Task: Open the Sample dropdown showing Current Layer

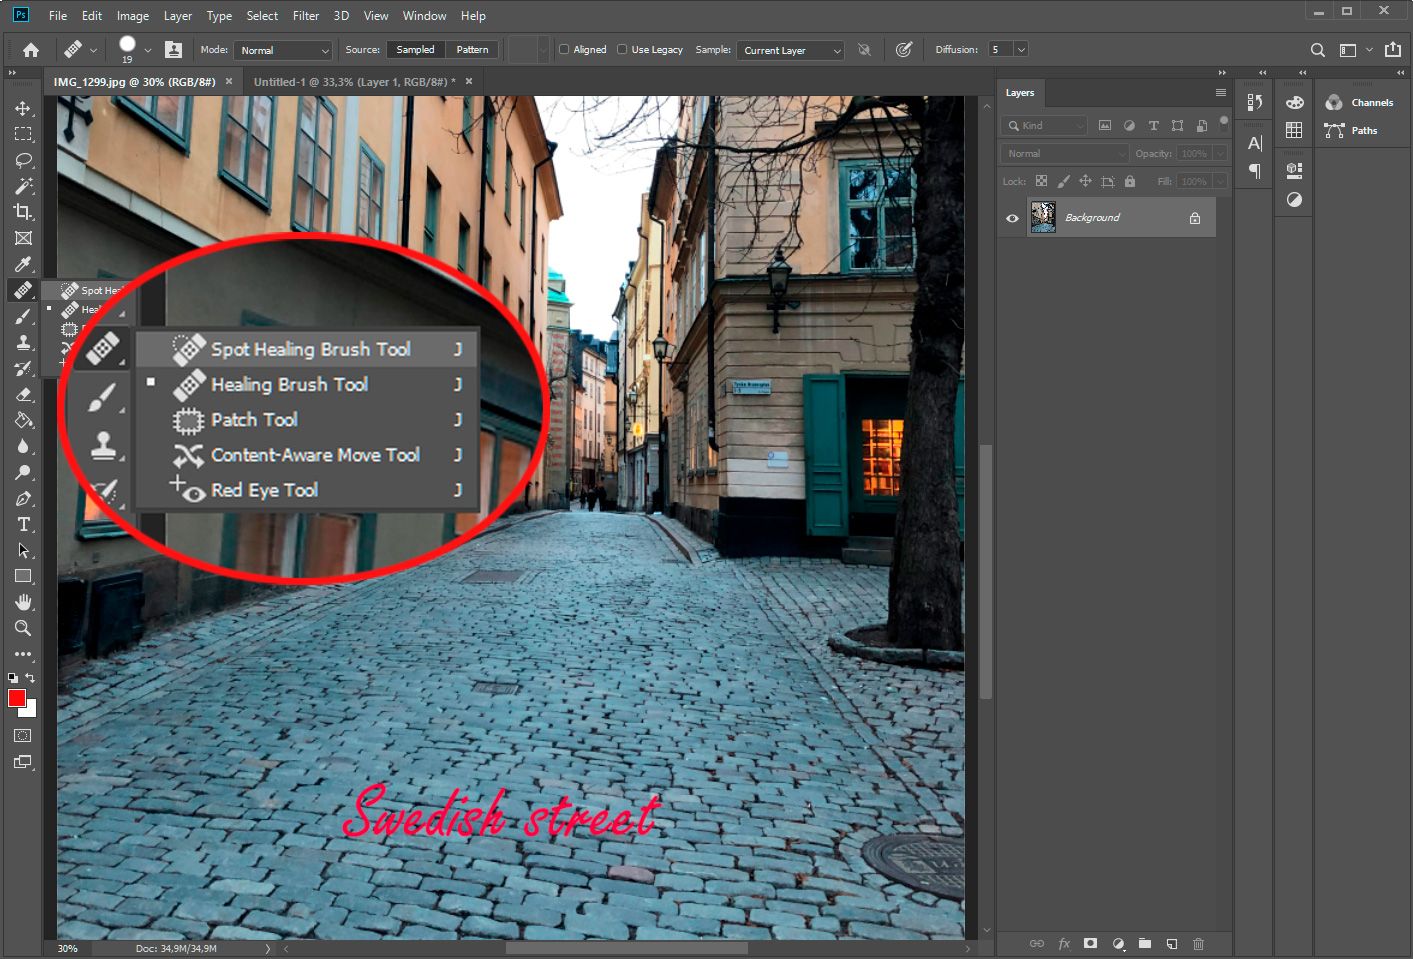Action: (792, 50)
